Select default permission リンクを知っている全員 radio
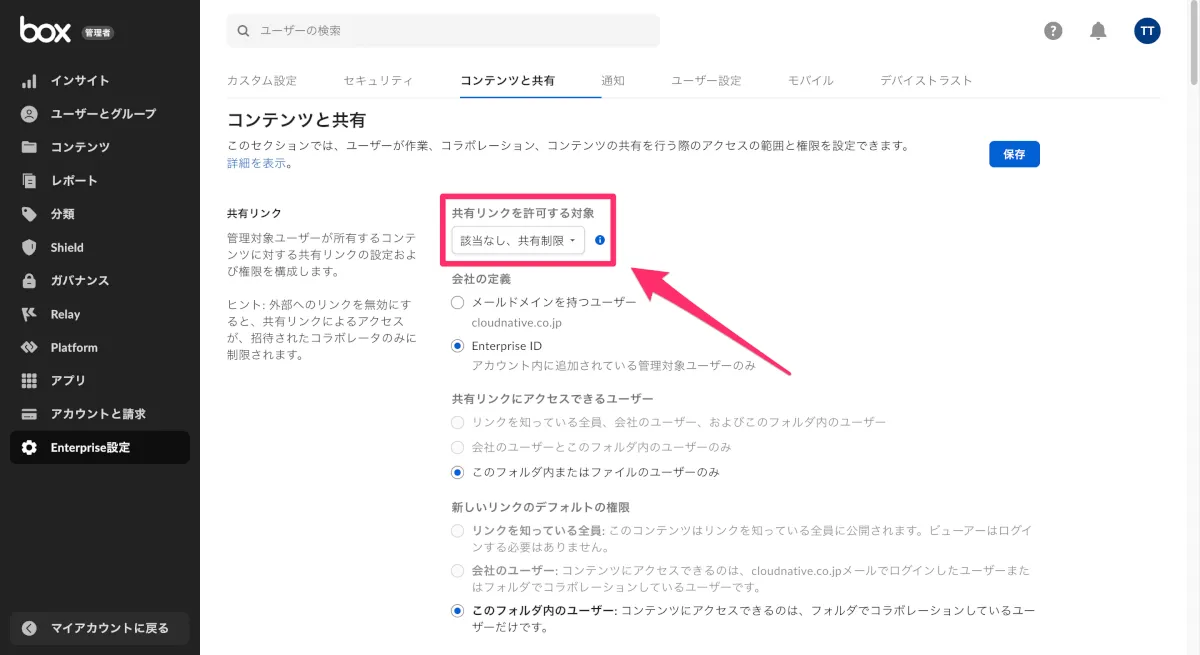1200x655 pixels. pyautogui.click(x=458, y=530)
